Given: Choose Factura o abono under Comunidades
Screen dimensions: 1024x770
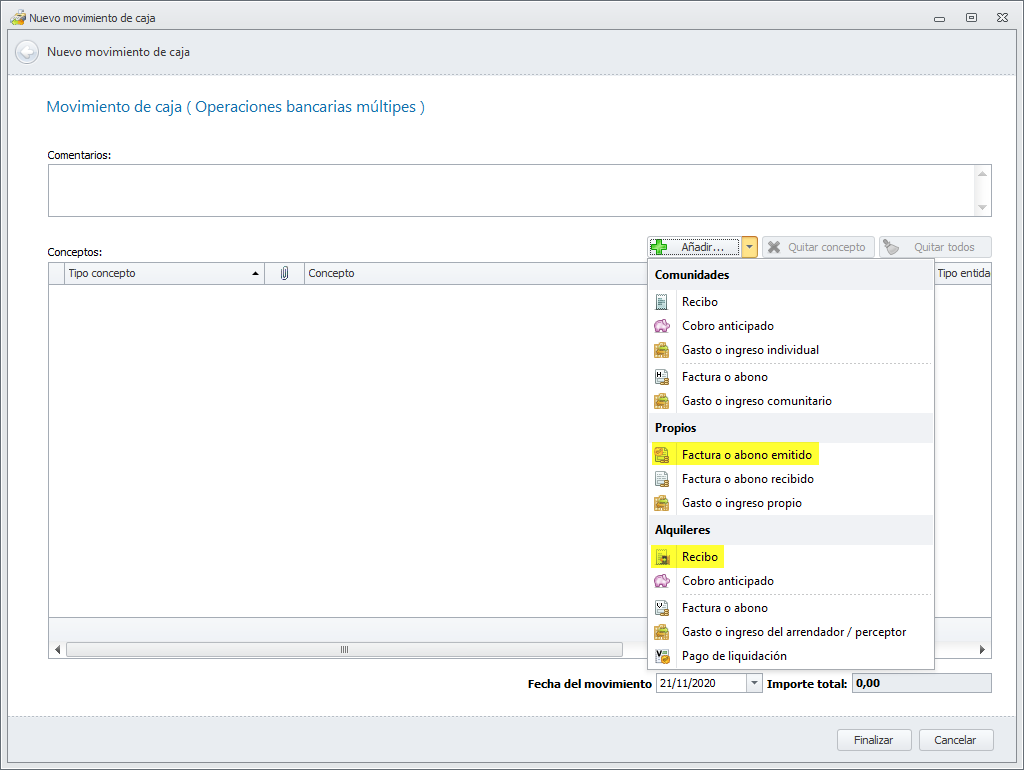Looking at the screenshot, I should coord(792,377).
